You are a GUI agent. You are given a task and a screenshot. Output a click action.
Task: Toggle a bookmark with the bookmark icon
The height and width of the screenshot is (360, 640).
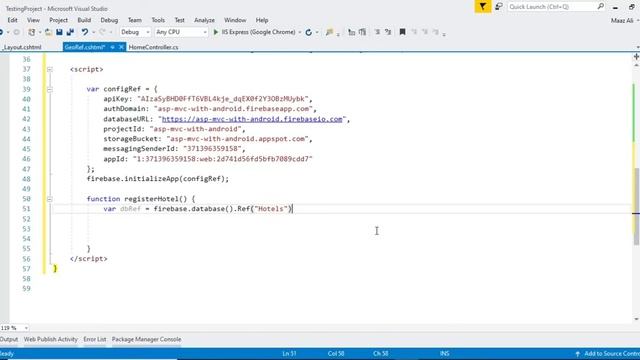tap(402, 32)
